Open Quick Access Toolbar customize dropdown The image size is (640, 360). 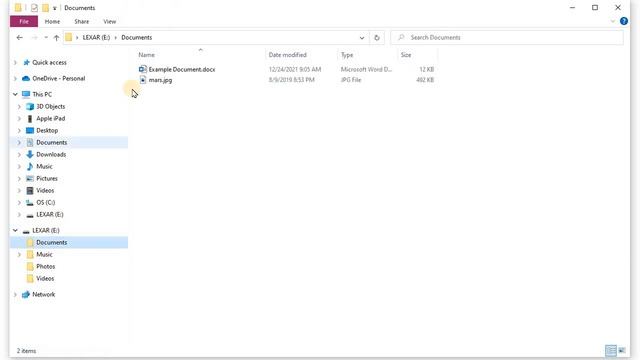55,8
